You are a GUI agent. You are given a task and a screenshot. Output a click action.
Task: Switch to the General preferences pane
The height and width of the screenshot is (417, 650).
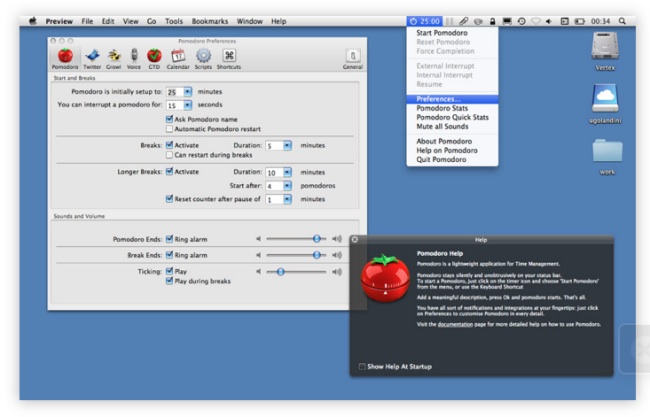tap(352, 57)
